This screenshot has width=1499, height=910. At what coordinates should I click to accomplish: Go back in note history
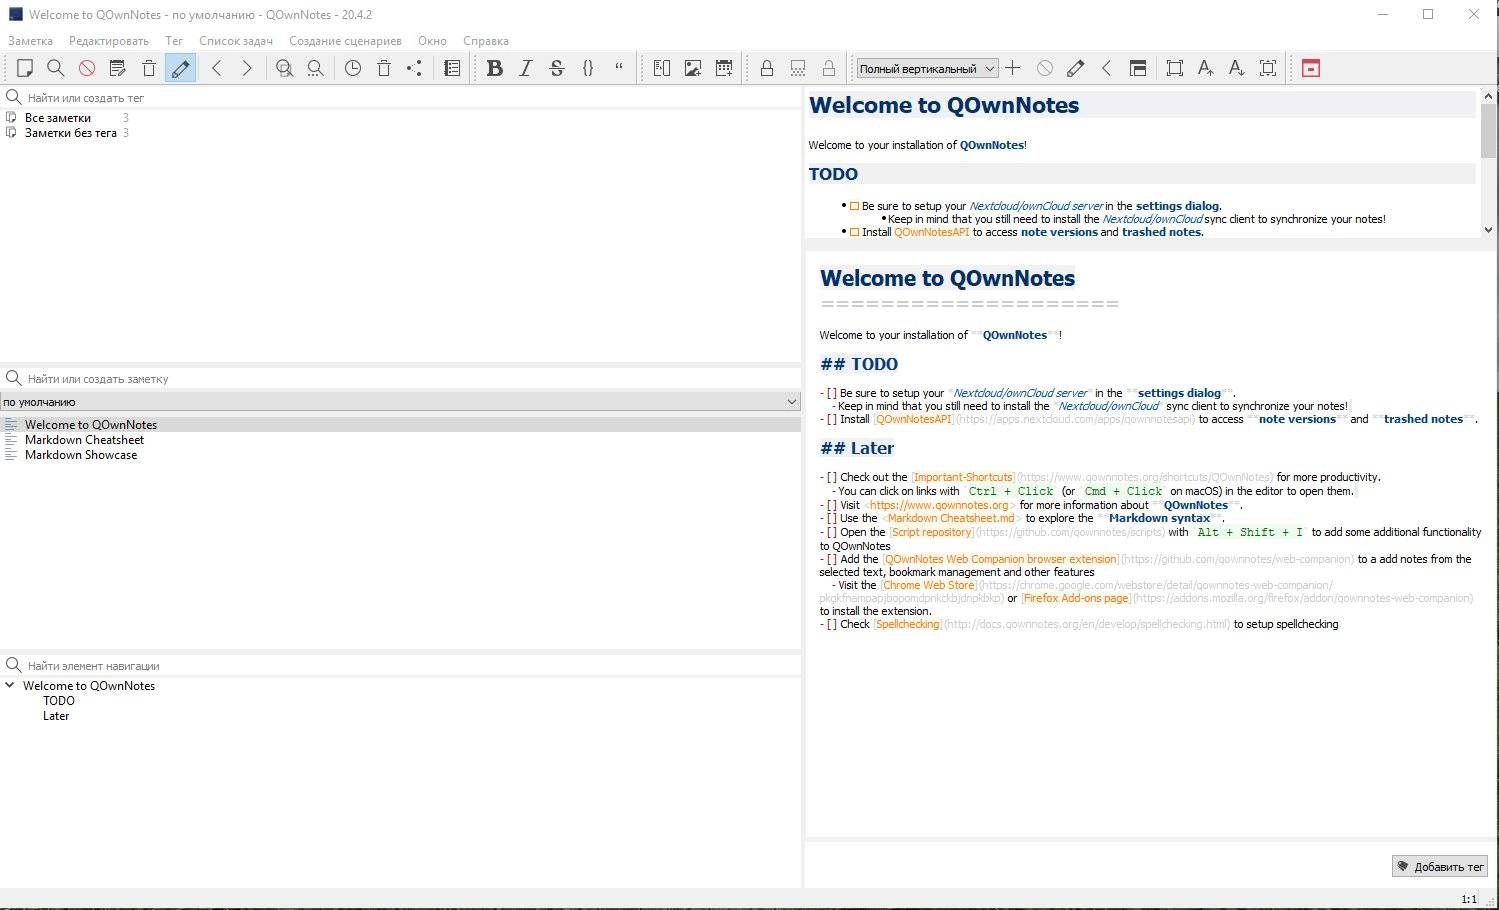click(216, 68)
